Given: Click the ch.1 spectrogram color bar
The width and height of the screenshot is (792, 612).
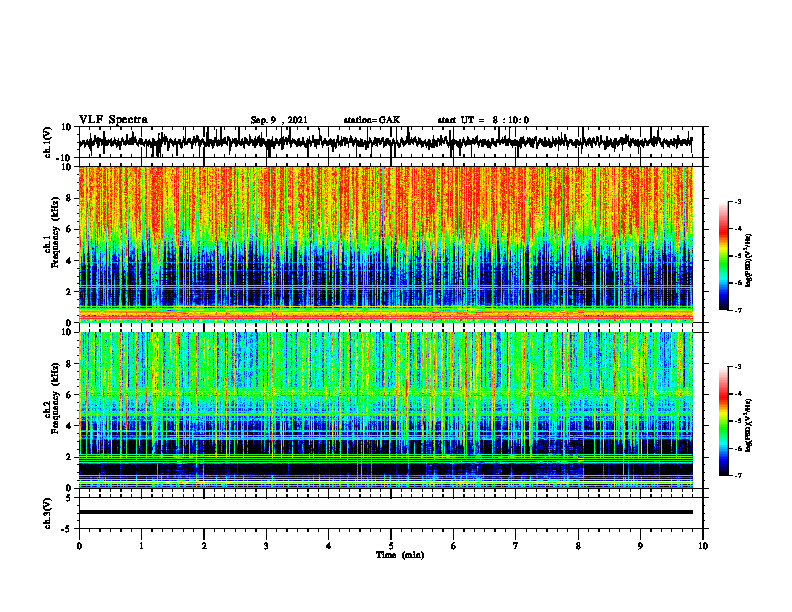Looking at the screenshot, I should tap(724, 256).
